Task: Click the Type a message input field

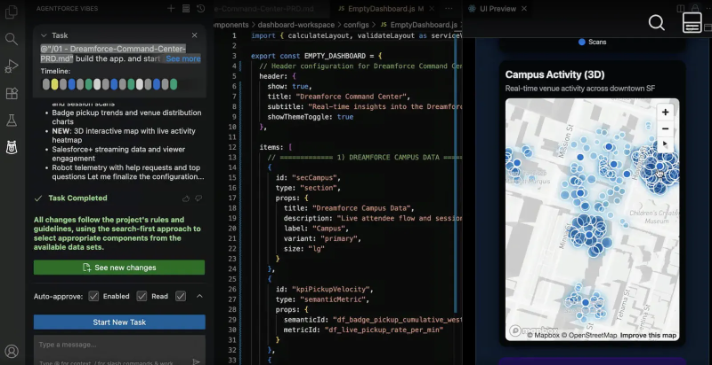Action: [119, 345]
